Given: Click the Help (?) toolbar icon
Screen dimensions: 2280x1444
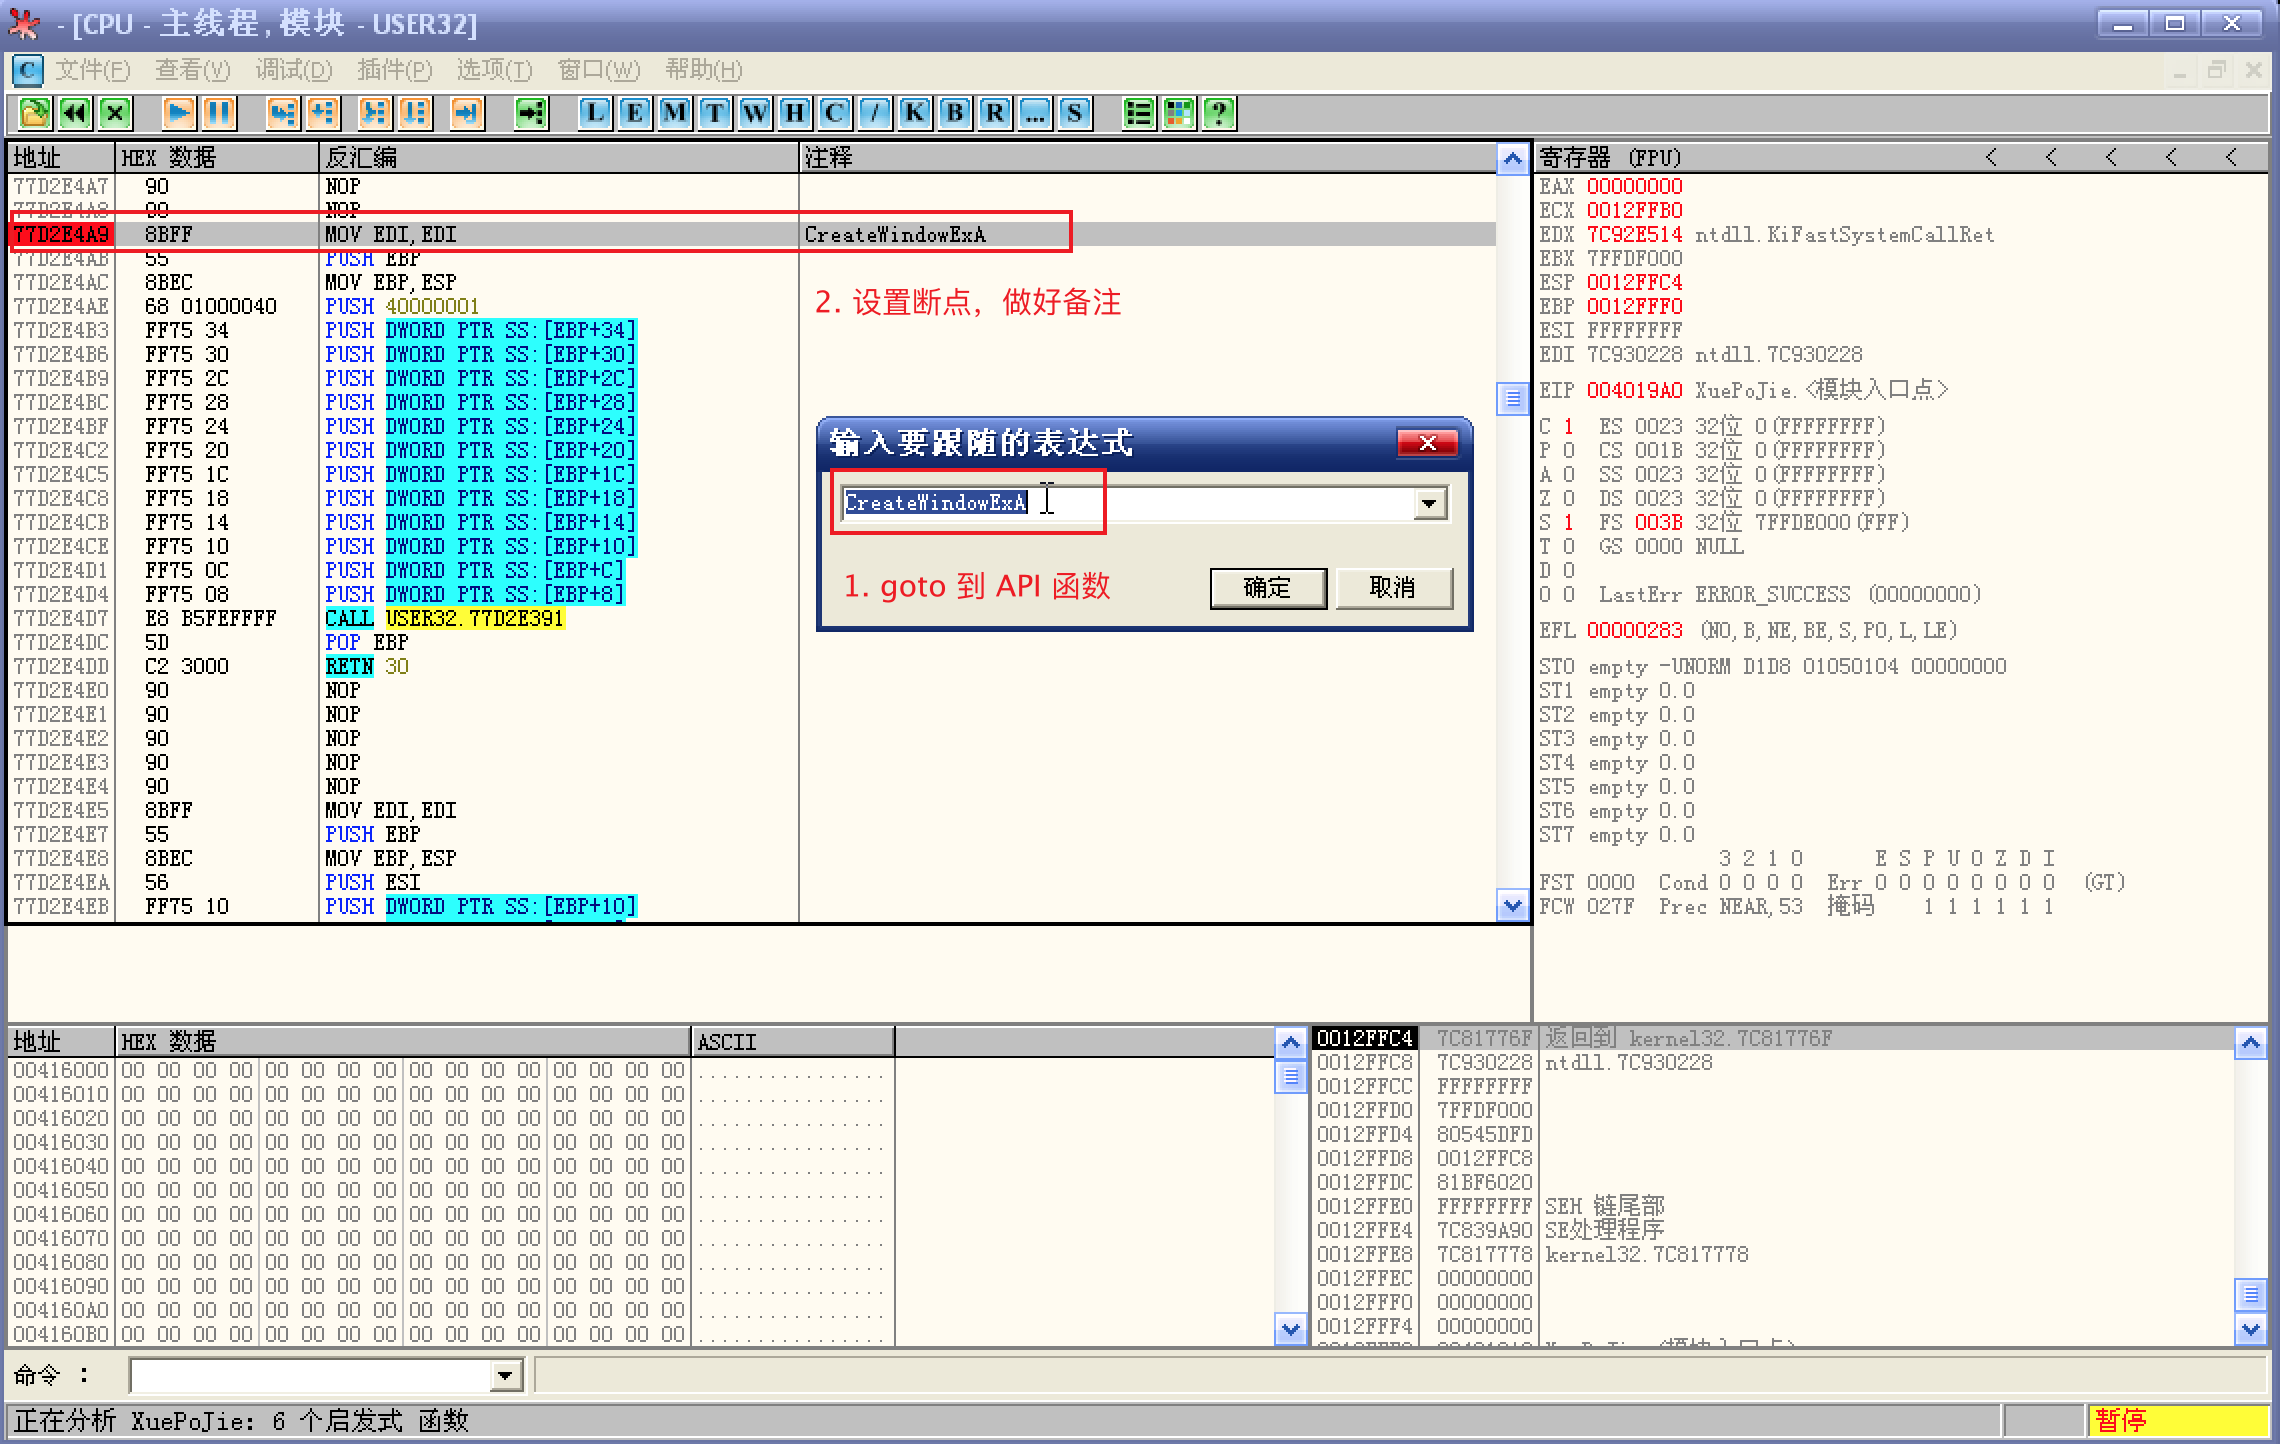Looking at the screenshot, I should coord(1218,113).
